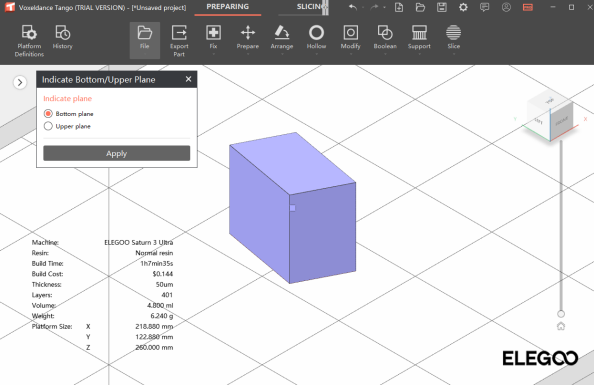This screenshot has height=385, width=594.
Task: Click the red PRO badge icon
Action: [x=528, y=7]
